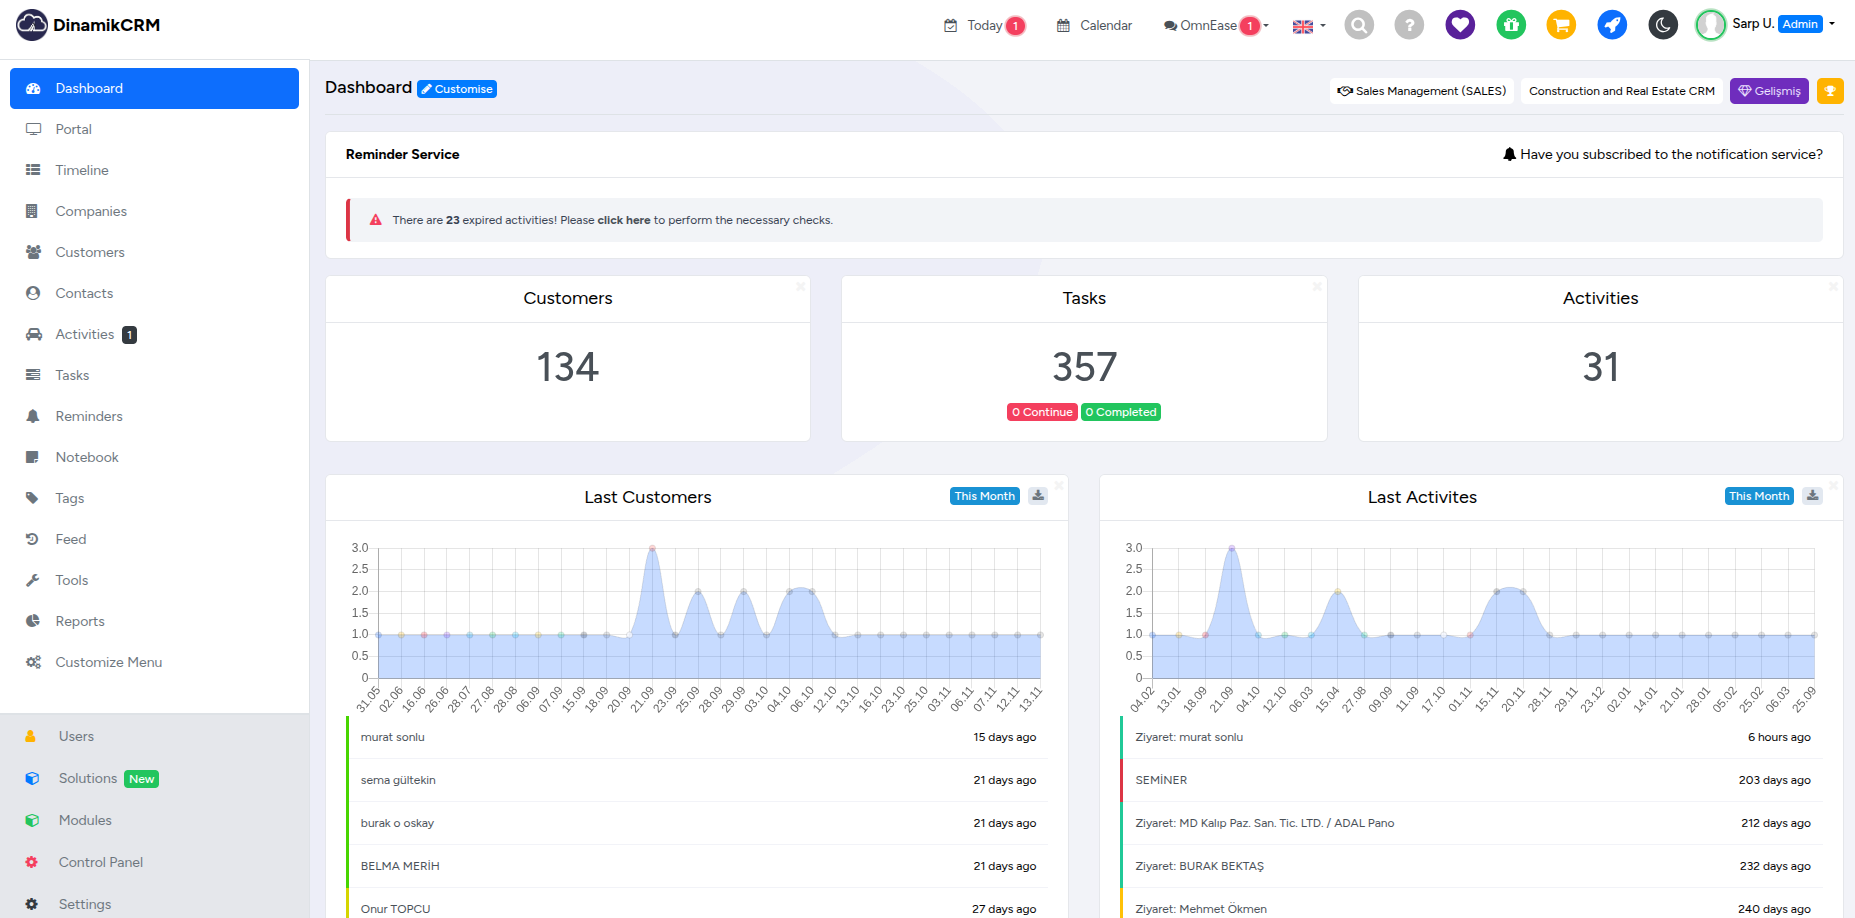Toggle dark mode with moon icon
Image resolution: width=1855 pixels, height=918 pixels.
point(1663,25)
